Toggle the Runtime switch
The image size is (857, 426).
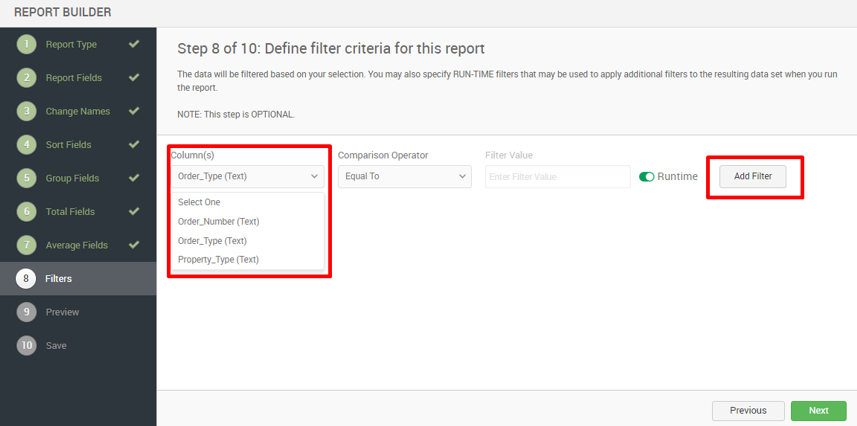point(647,177)
